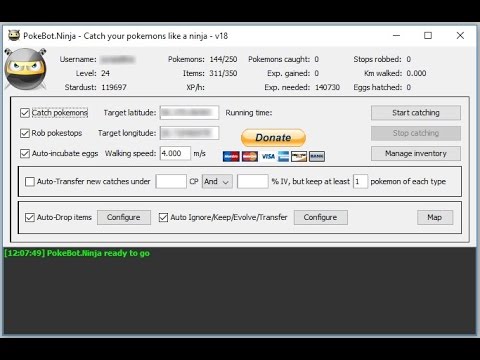Maximize the PokeBot.Ninja window
The image size is (480, 360).
pos(428,35)
